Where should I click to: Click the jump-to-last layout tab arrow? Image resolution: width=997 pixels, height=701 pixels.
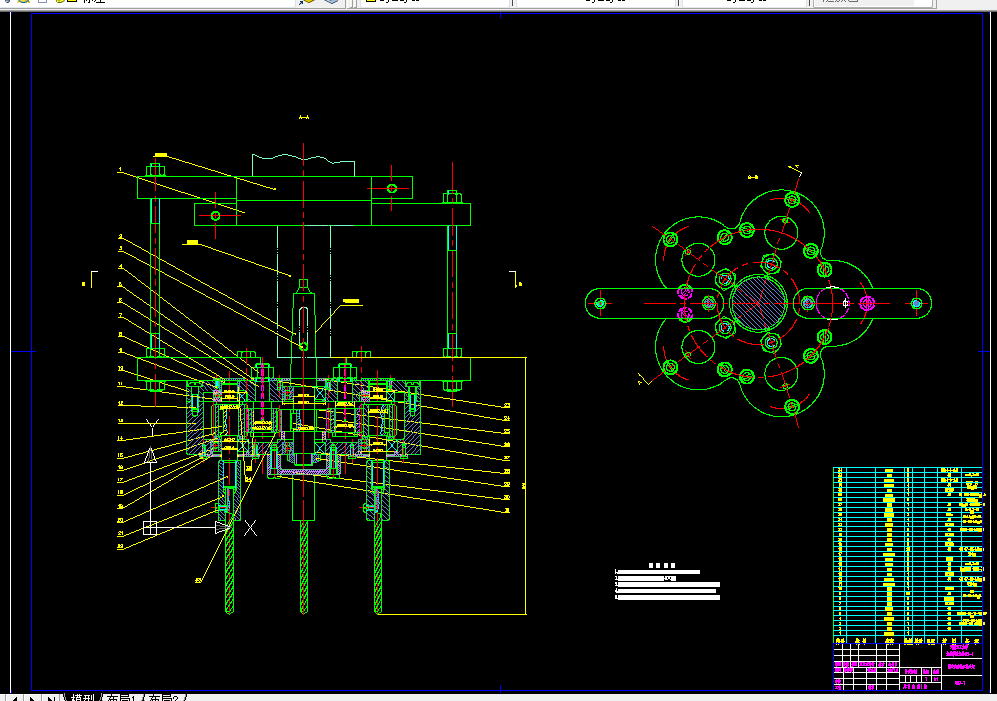tap(50, 698)
